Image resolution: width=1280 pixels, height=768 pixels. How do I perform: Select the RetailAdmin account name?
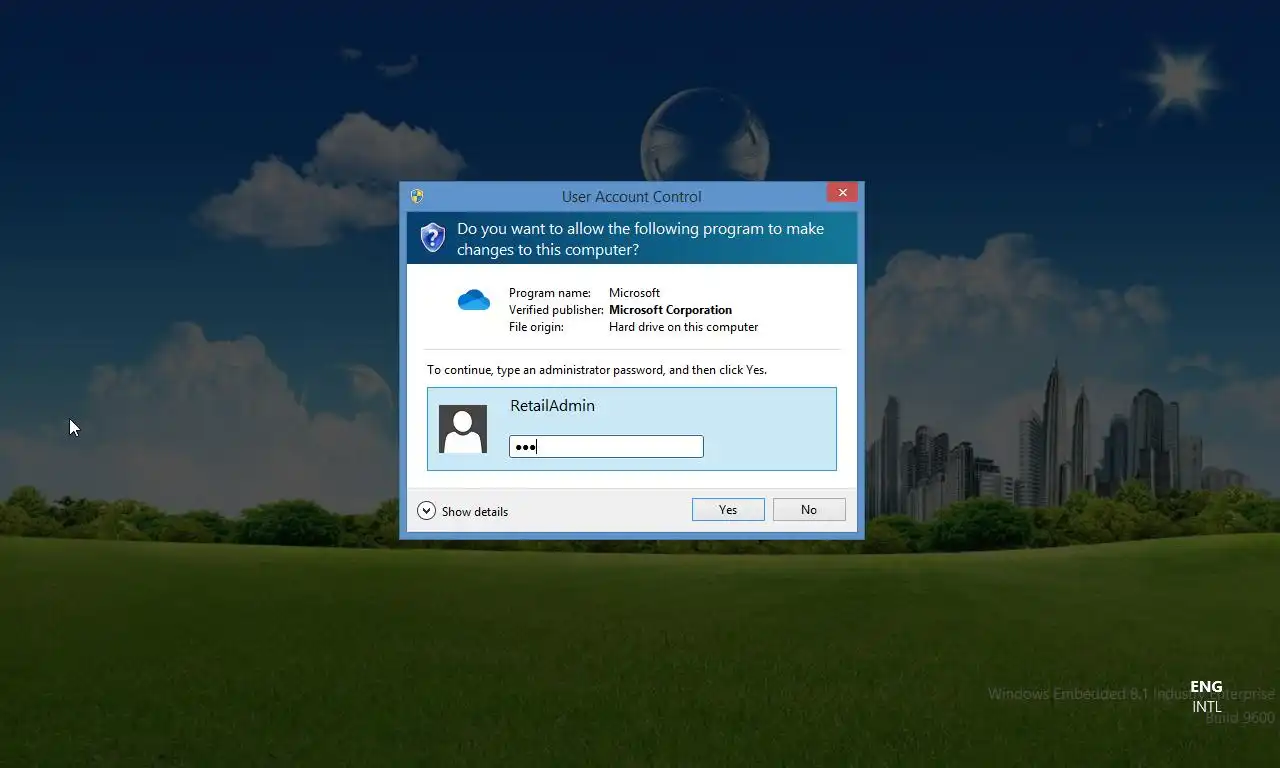point(552,406)
